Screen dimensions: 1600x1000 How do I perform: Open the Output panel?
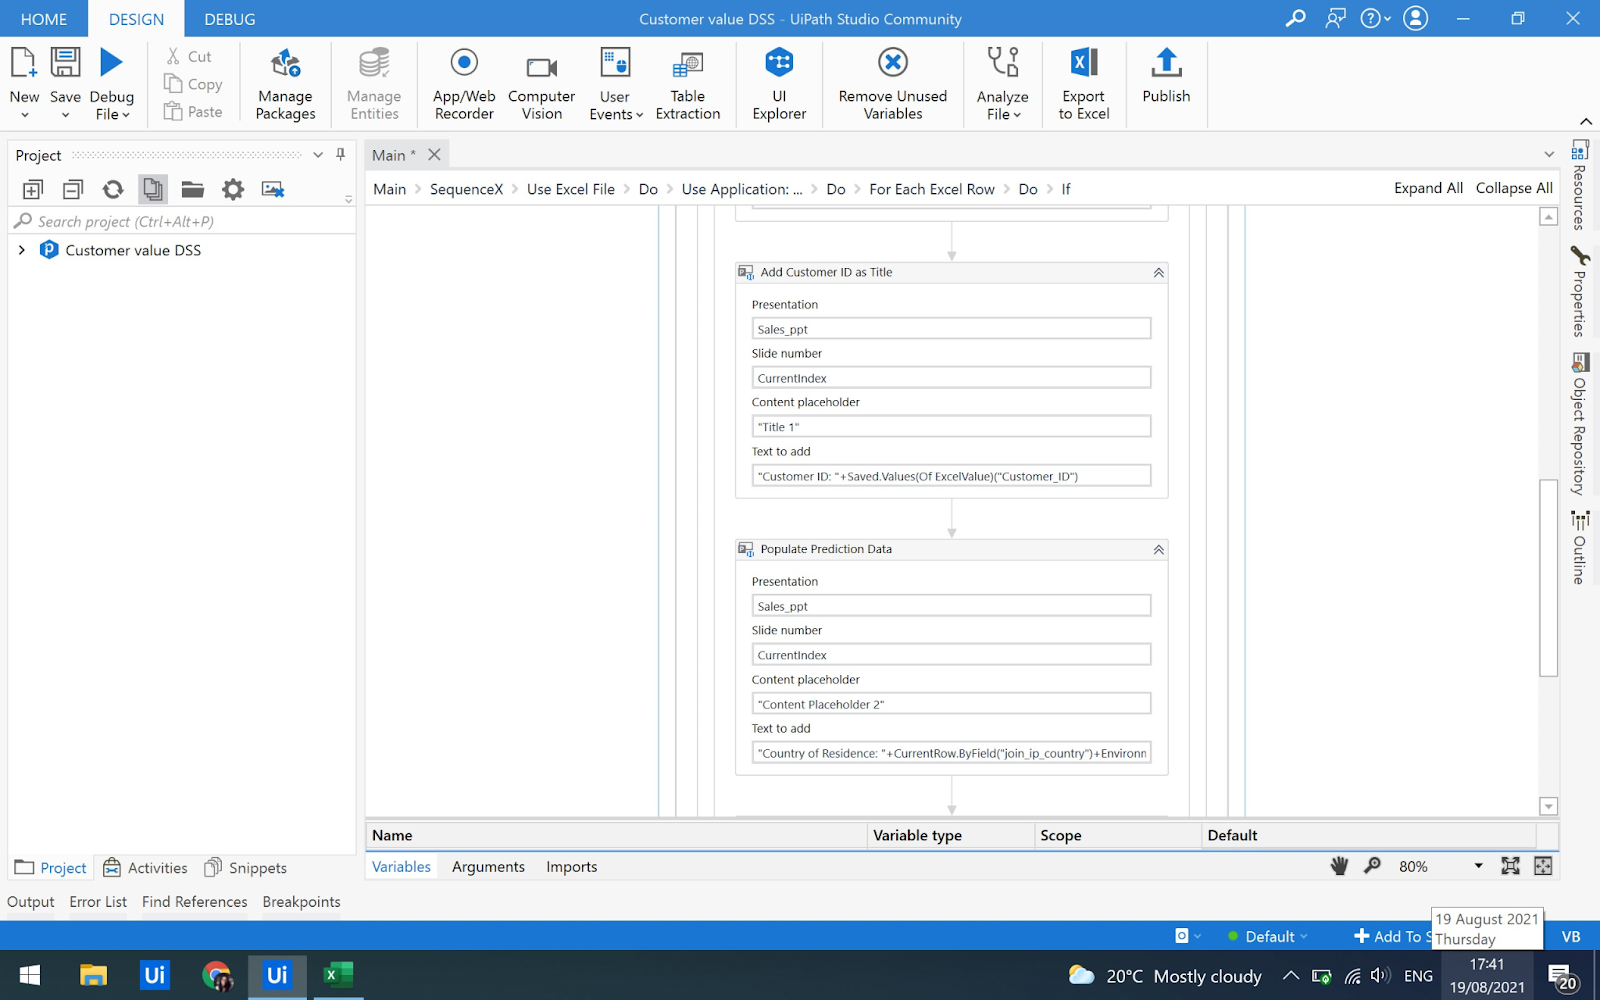tap(31, 902)
